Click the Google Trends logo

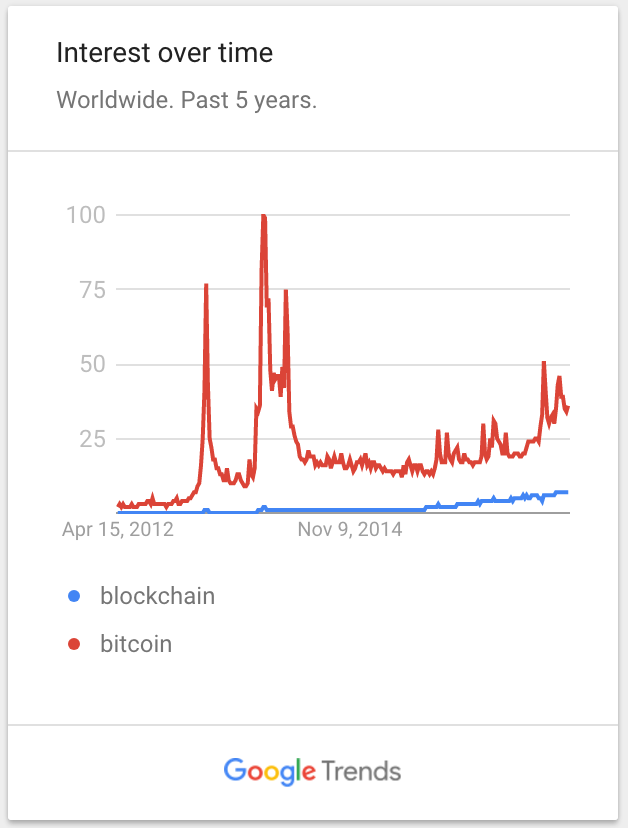(x=312, y=771)
